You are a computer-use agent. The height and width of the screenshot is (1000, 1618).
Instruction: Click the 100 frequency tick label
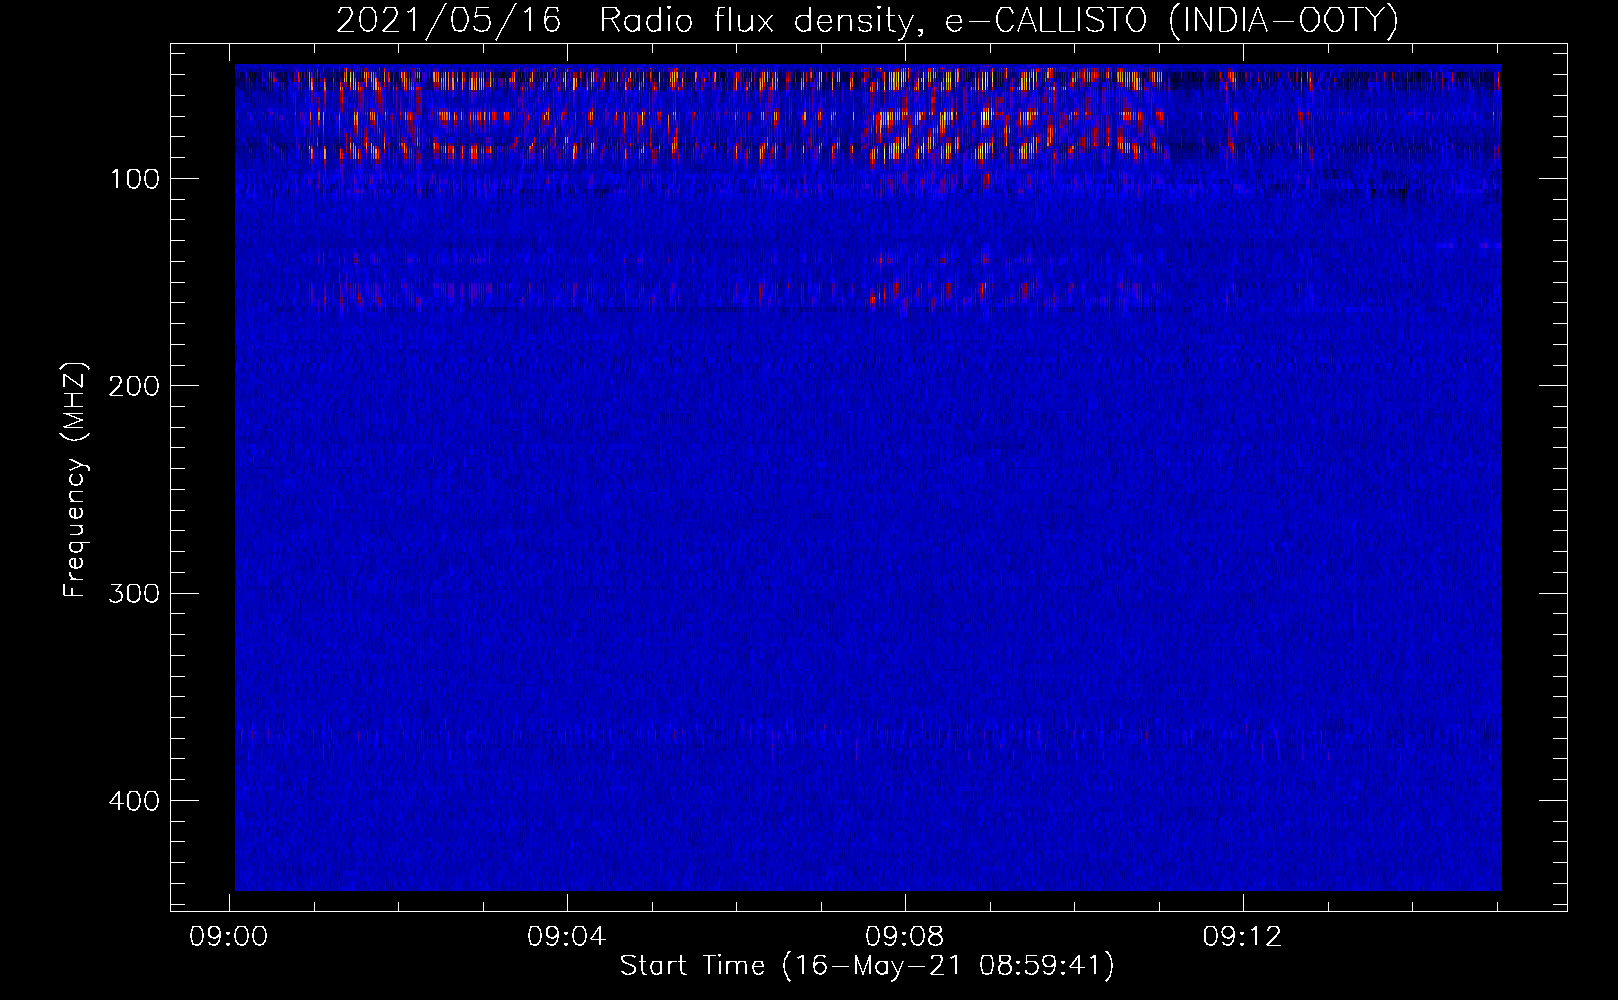click(x=134, y=179)
